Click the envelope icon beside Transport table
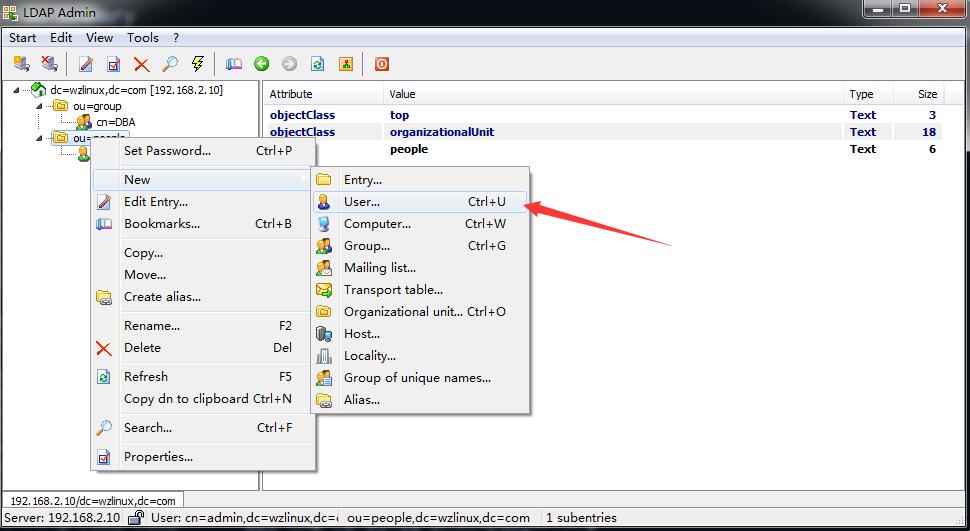Viewport: 970px width, 531px height. [324, 290]
